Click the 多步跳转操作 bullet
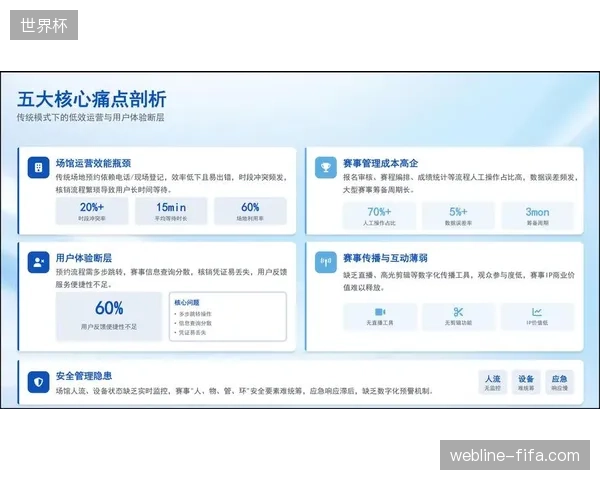The width and height of the screenshot is (600, 480). click(x=193, y=314)
